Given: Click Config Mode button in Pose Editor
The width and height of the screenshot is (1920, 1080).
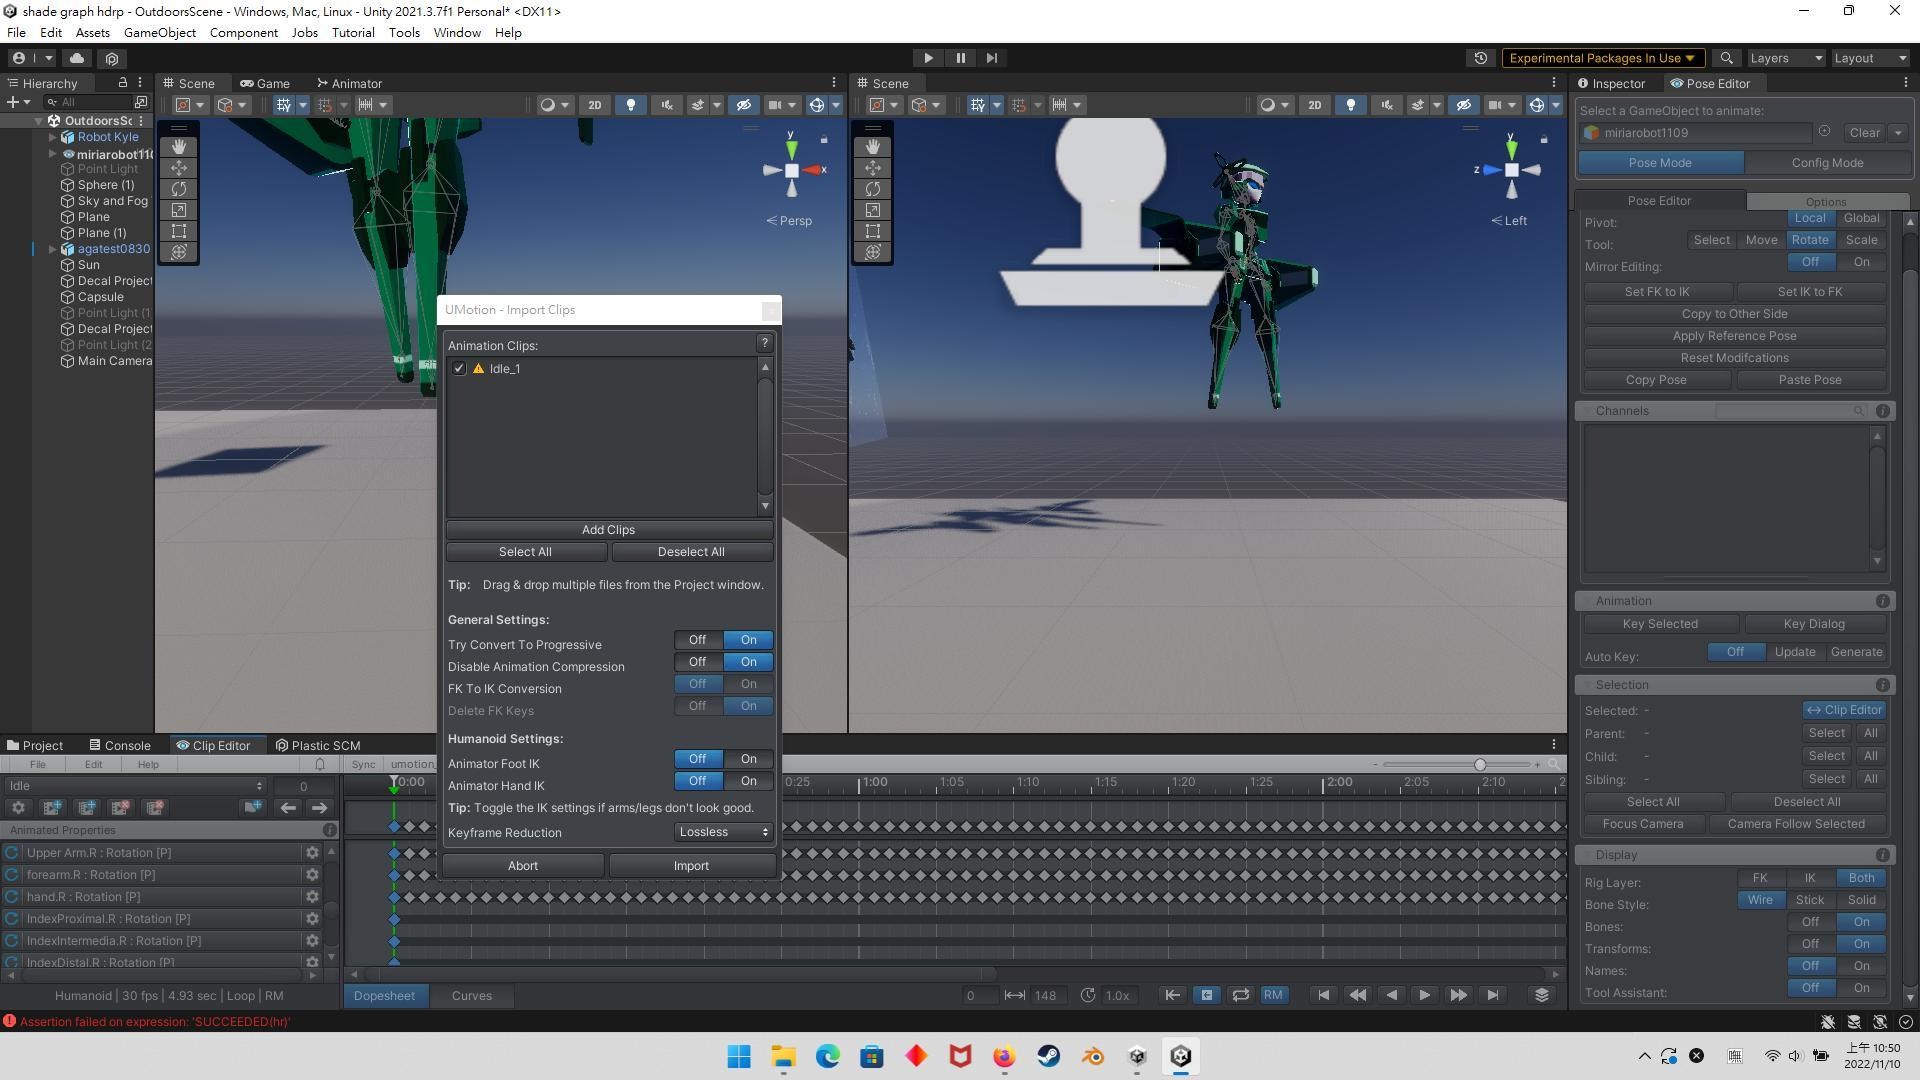Looking at the screenshot, I should coord(1827,163).
